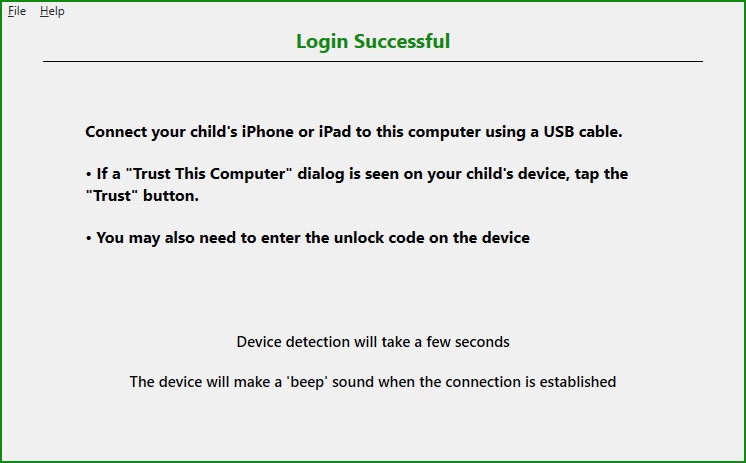Click the words USB cable
Image resolution: width=746 pixels, height=463 pixels.
tap(583, 132)
